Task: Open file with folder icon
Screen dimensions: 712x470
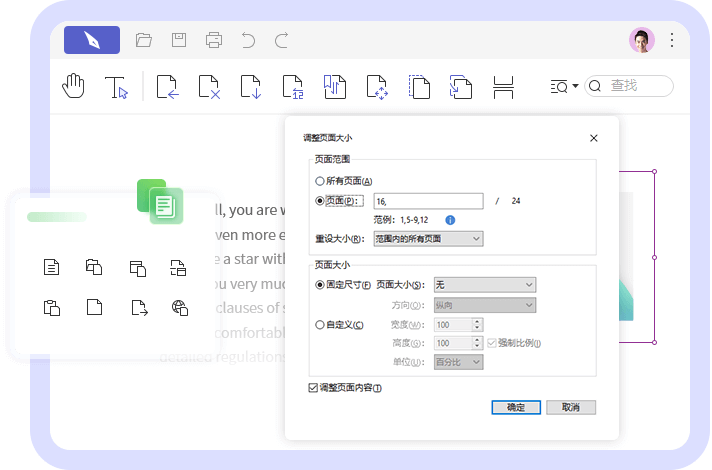Action: (144, 40)
